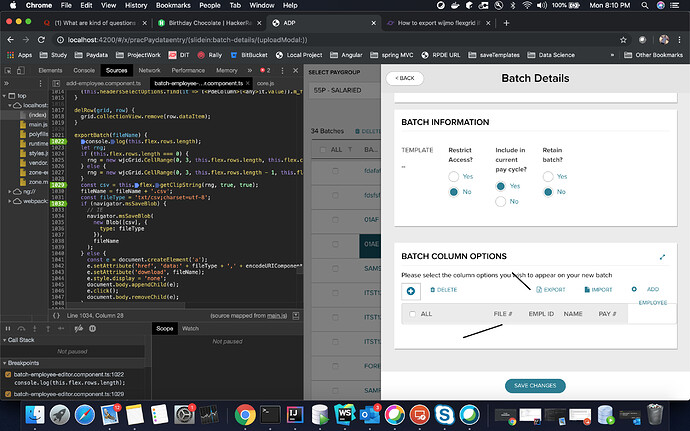Open the DevTools three-dot customize menu

pos(283,70)
